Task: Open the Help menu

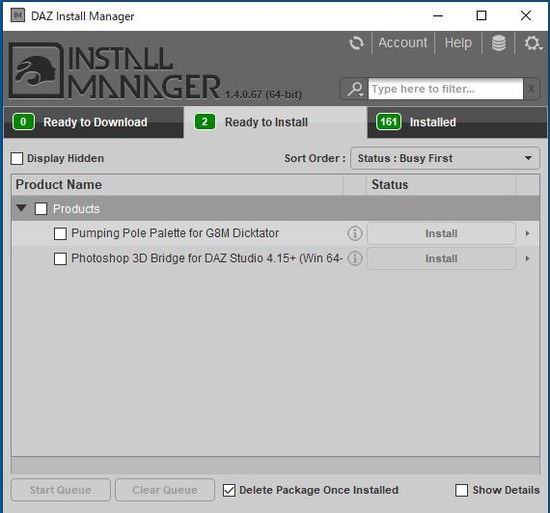Action: pyautogui.click(x=458, y=43)
